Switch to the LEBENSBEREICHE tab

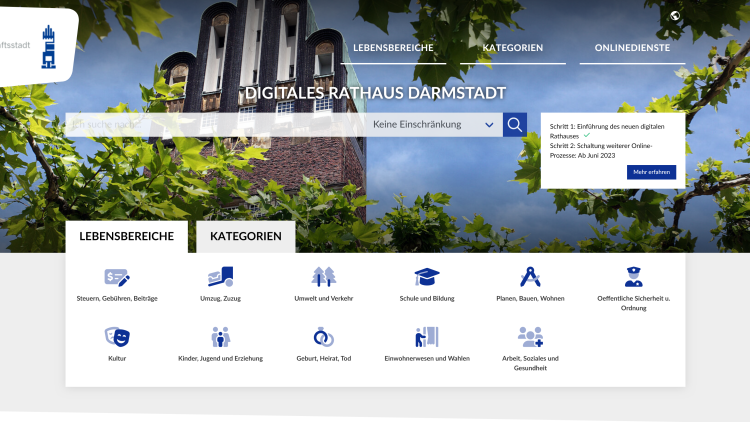pyautogui.click(x=127, y=236)
